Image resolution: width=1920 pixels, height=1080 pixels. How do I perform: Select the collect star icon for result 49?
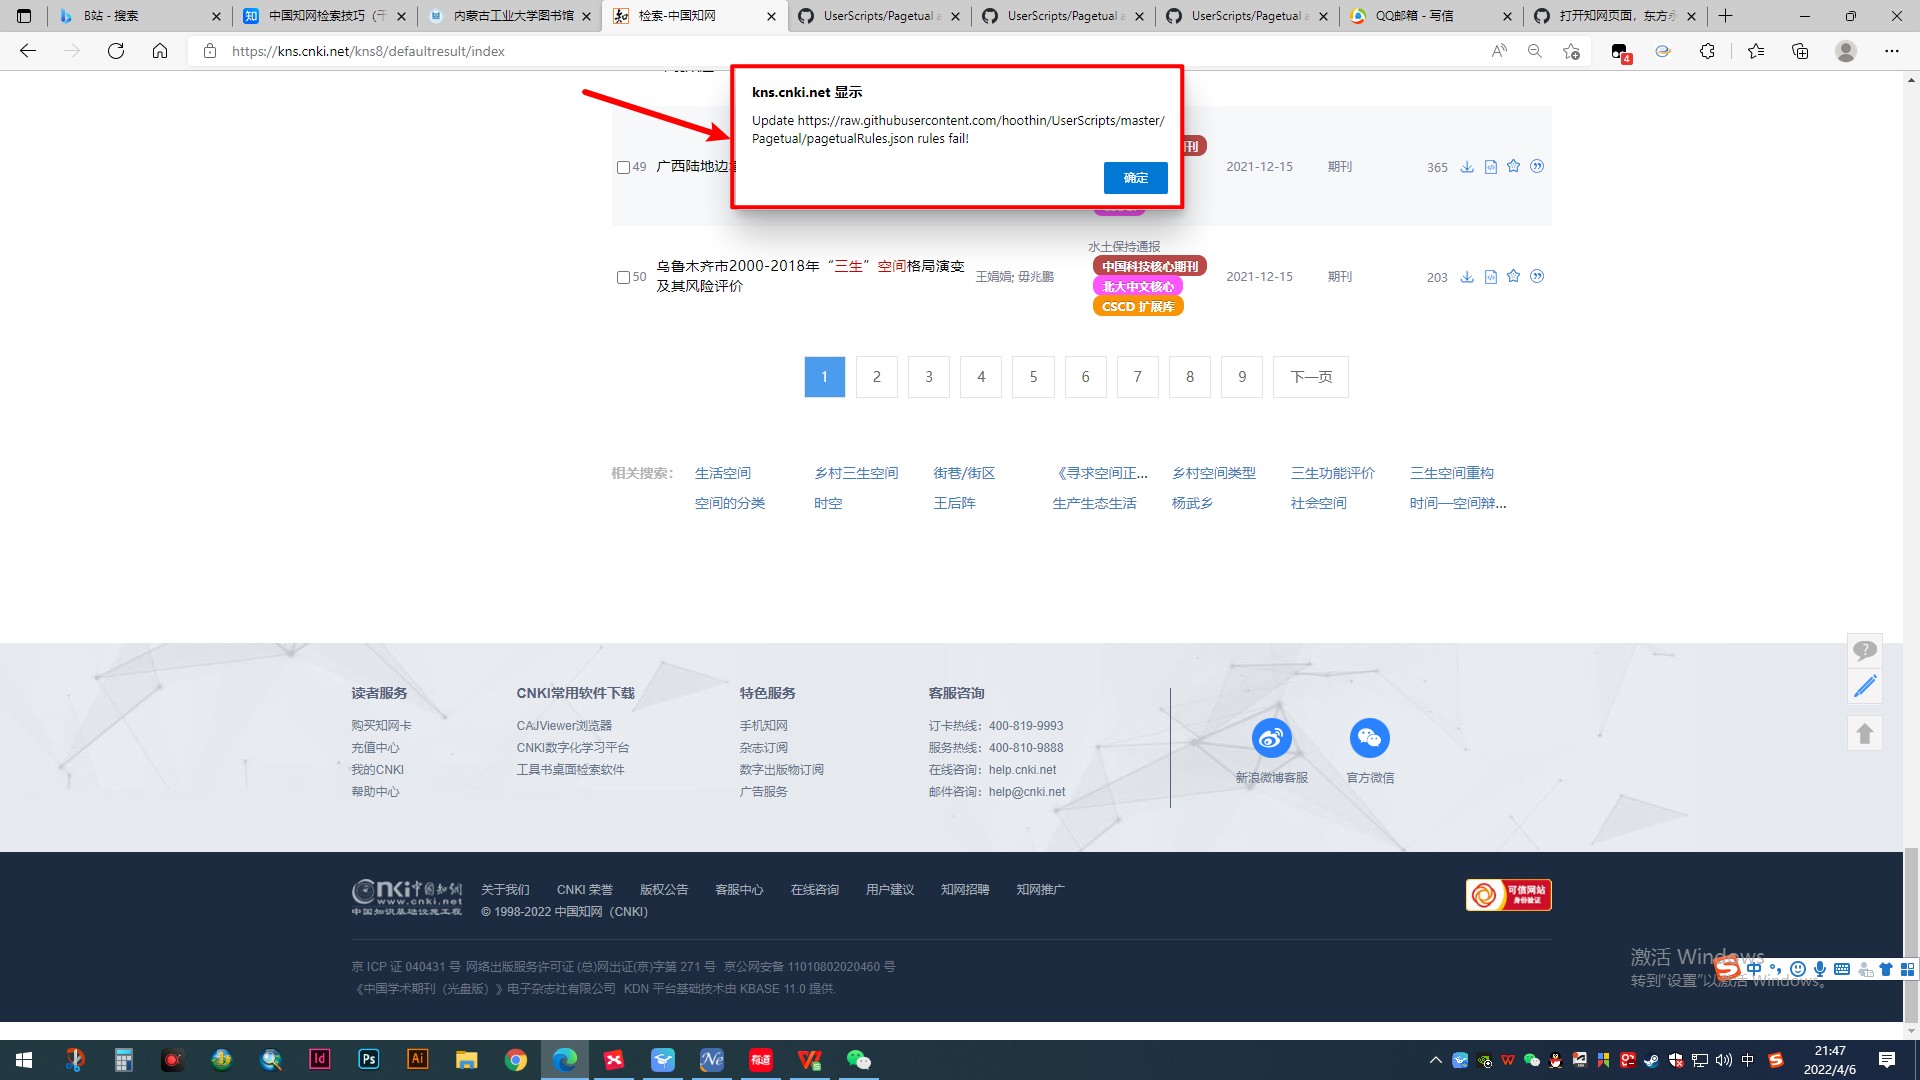(x=1513, y=167)
